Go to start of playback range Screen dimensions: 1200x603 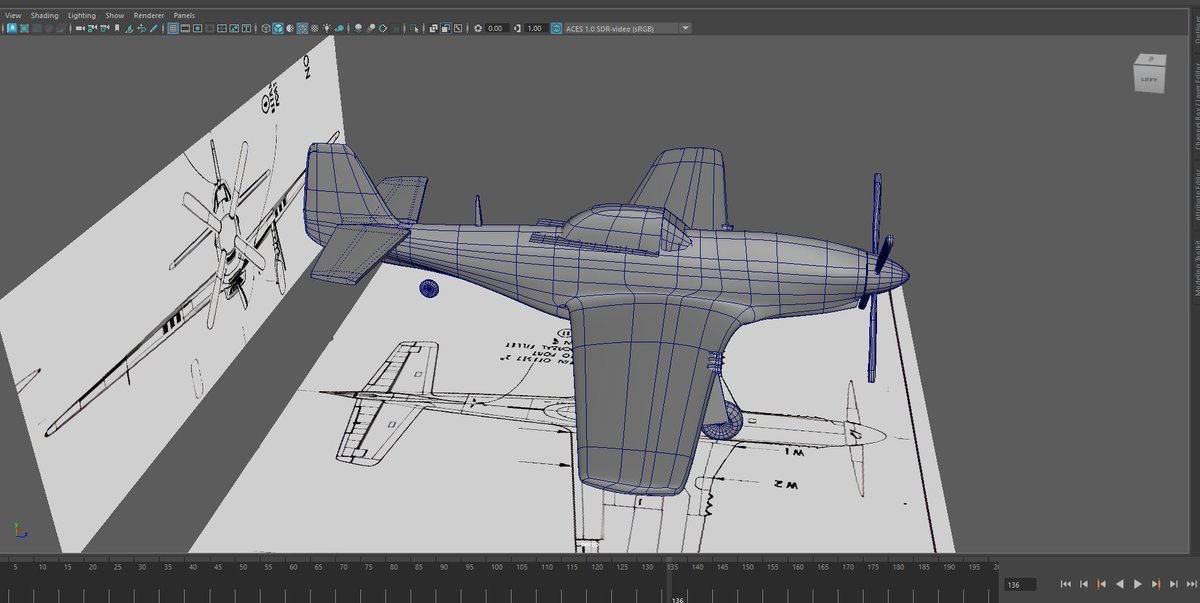(1065, 584)
